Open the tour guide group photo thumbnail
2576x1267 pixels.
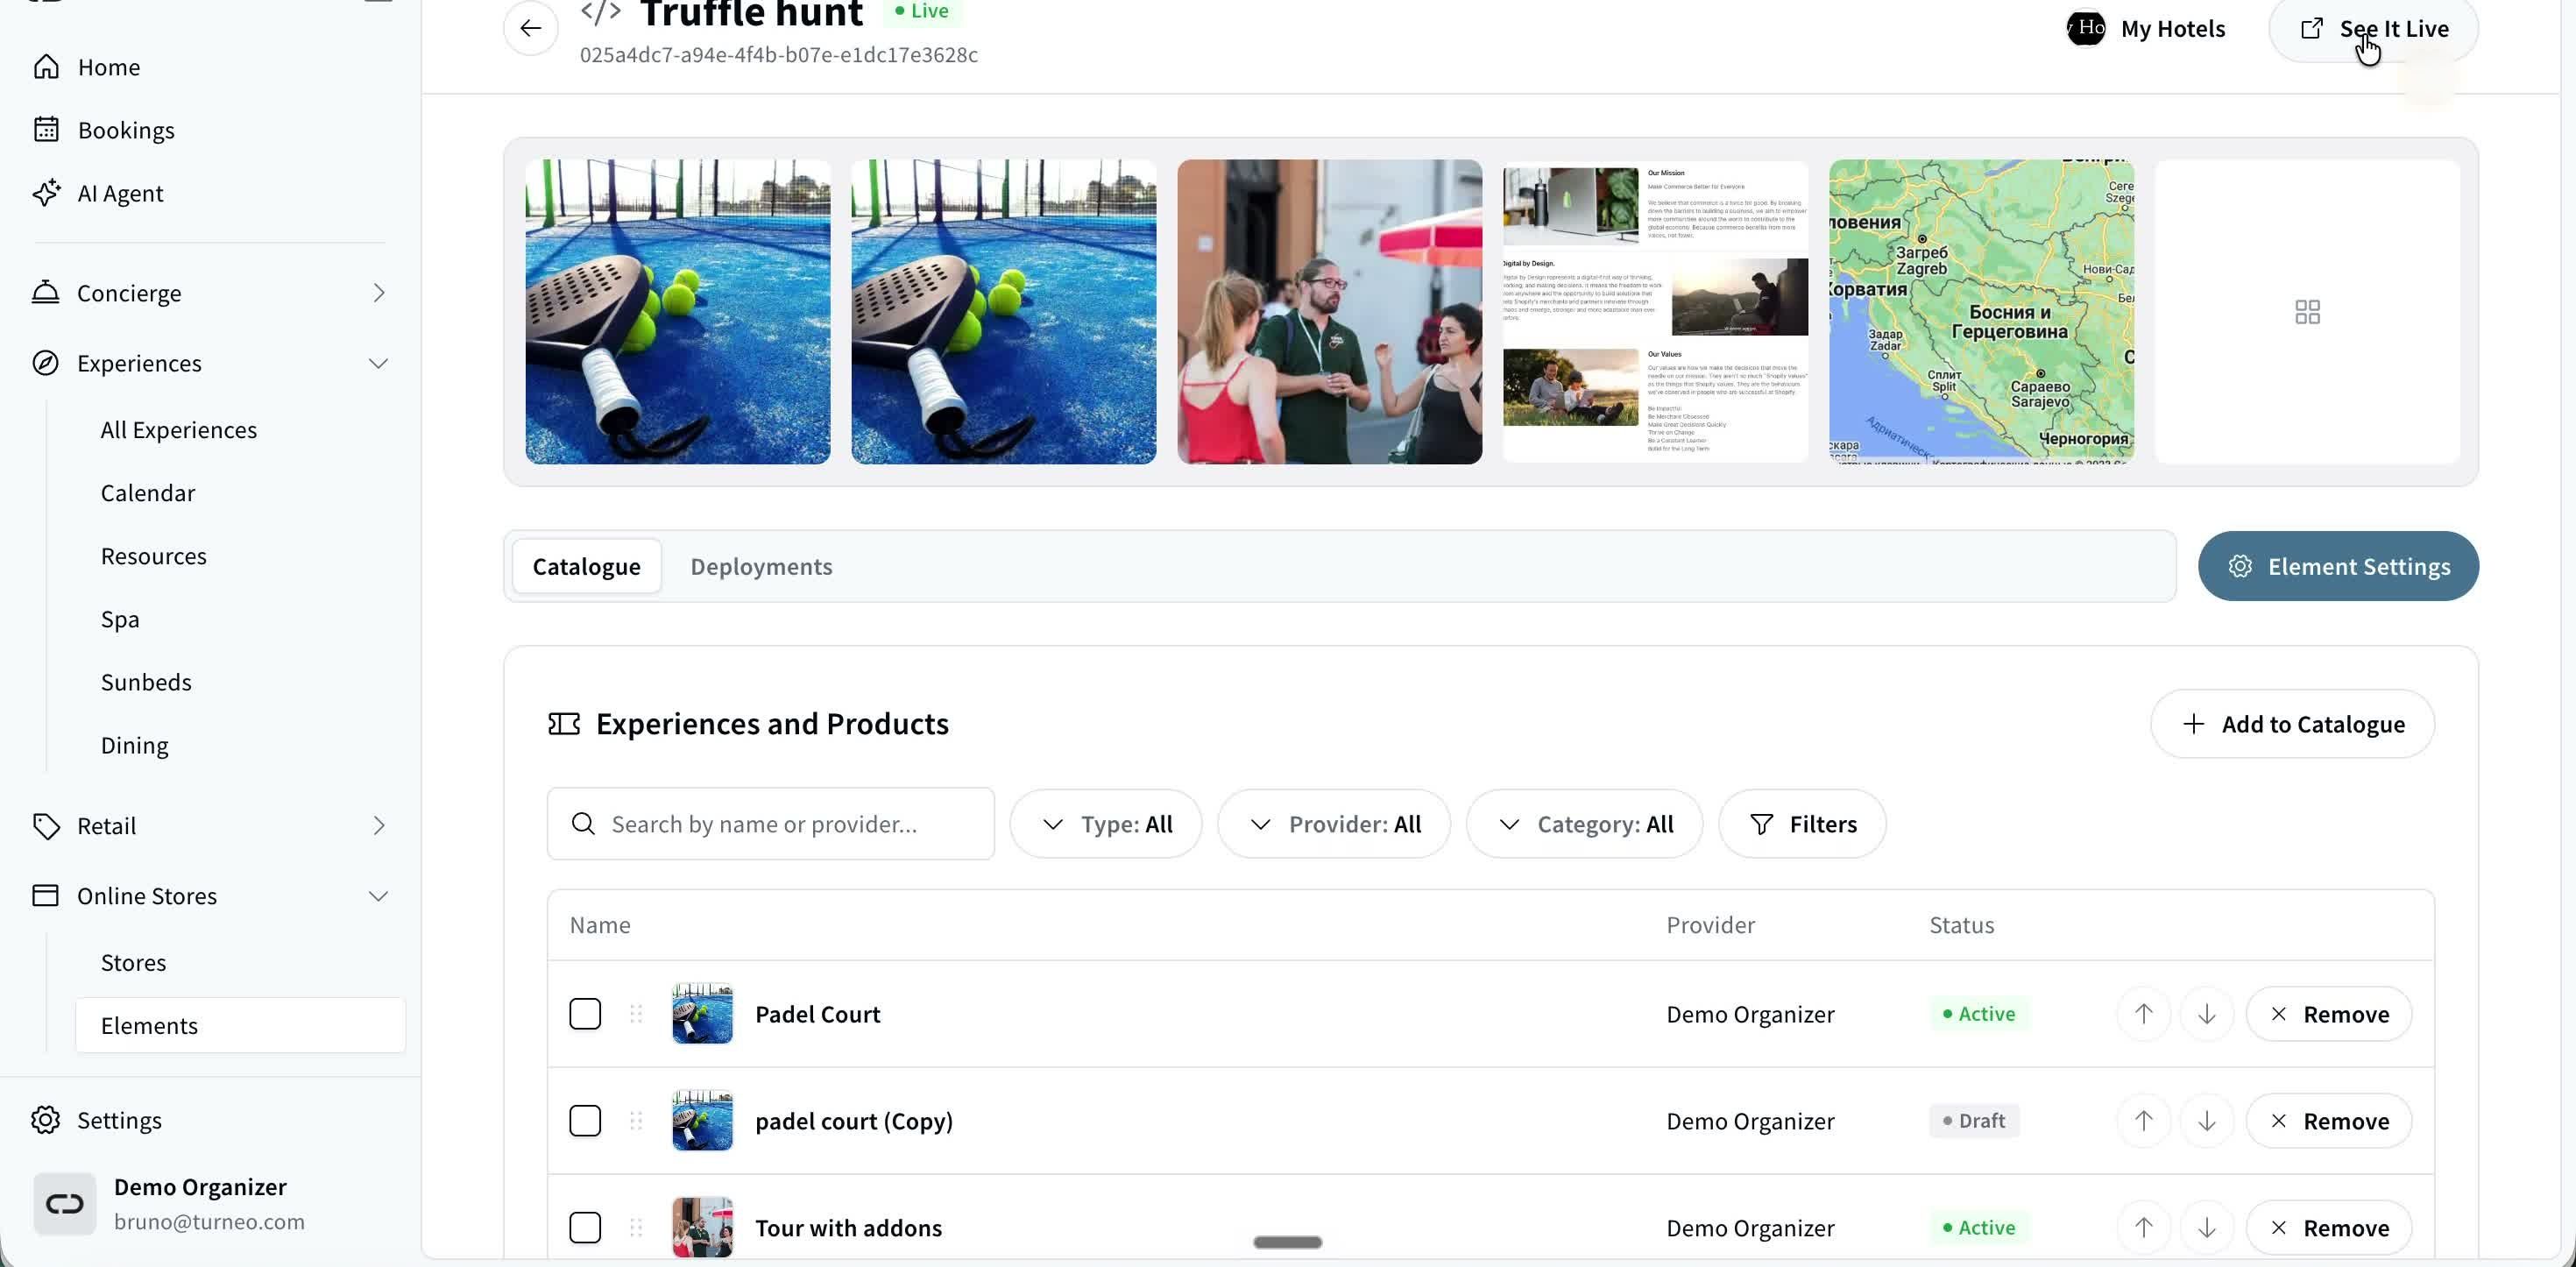coord(1329,312)
